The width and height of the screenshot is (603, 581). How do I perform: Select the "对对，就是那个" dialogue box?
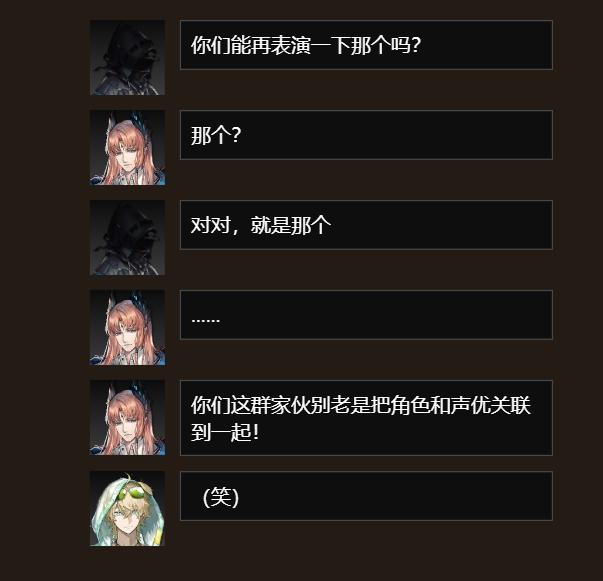pyautogui.click(x=366, y=225)
